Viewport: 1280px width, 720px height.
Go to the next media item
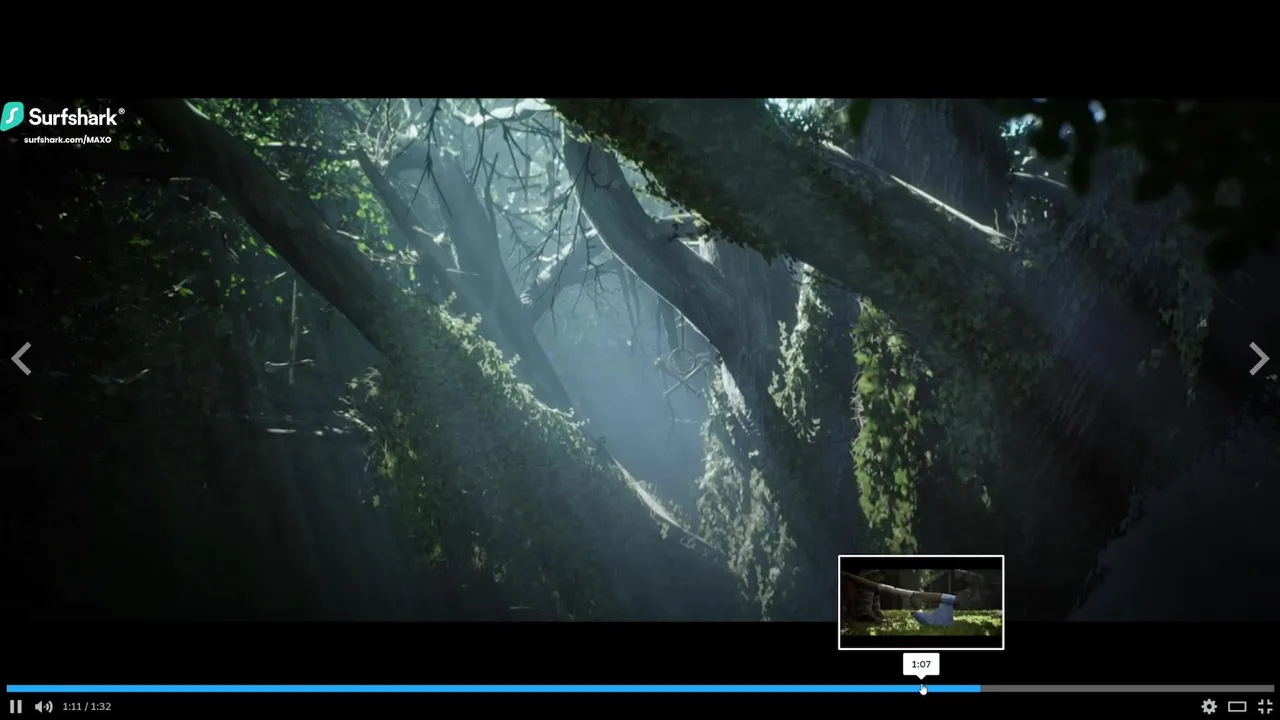coord(1258,358)
